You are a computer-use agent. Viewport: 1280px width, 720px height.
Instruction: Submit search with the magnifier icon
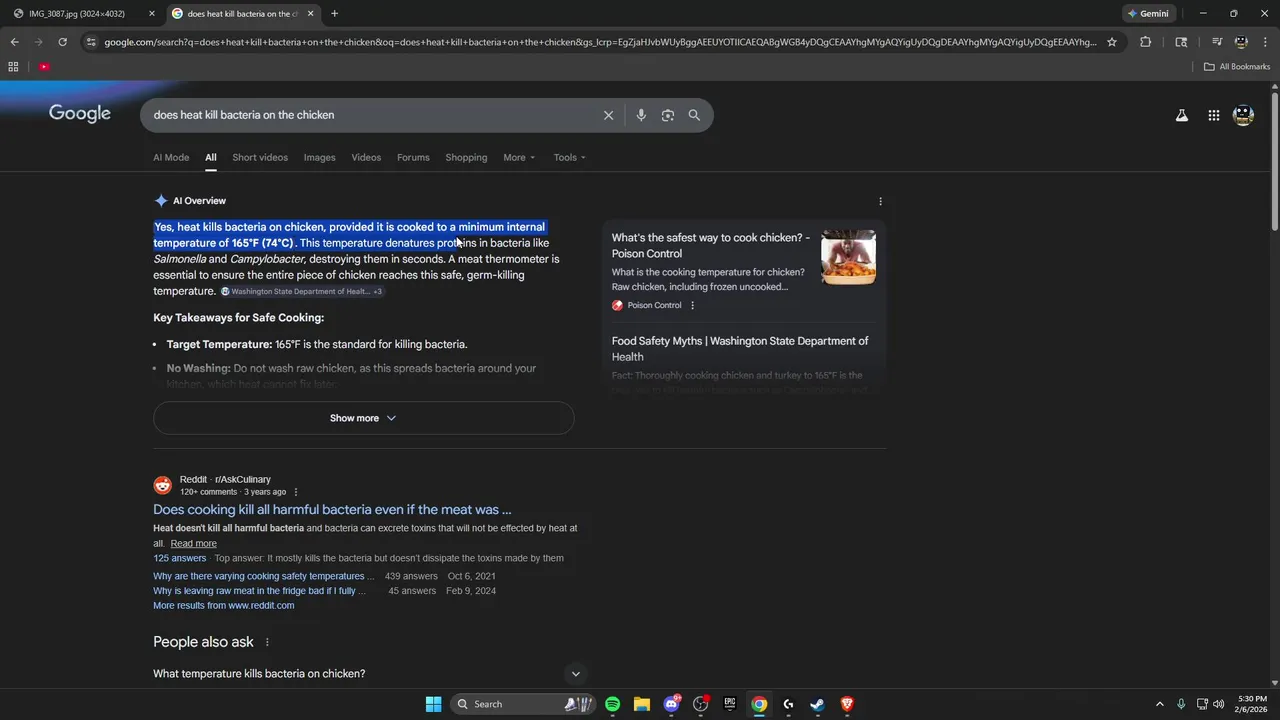tap(694, 115)
